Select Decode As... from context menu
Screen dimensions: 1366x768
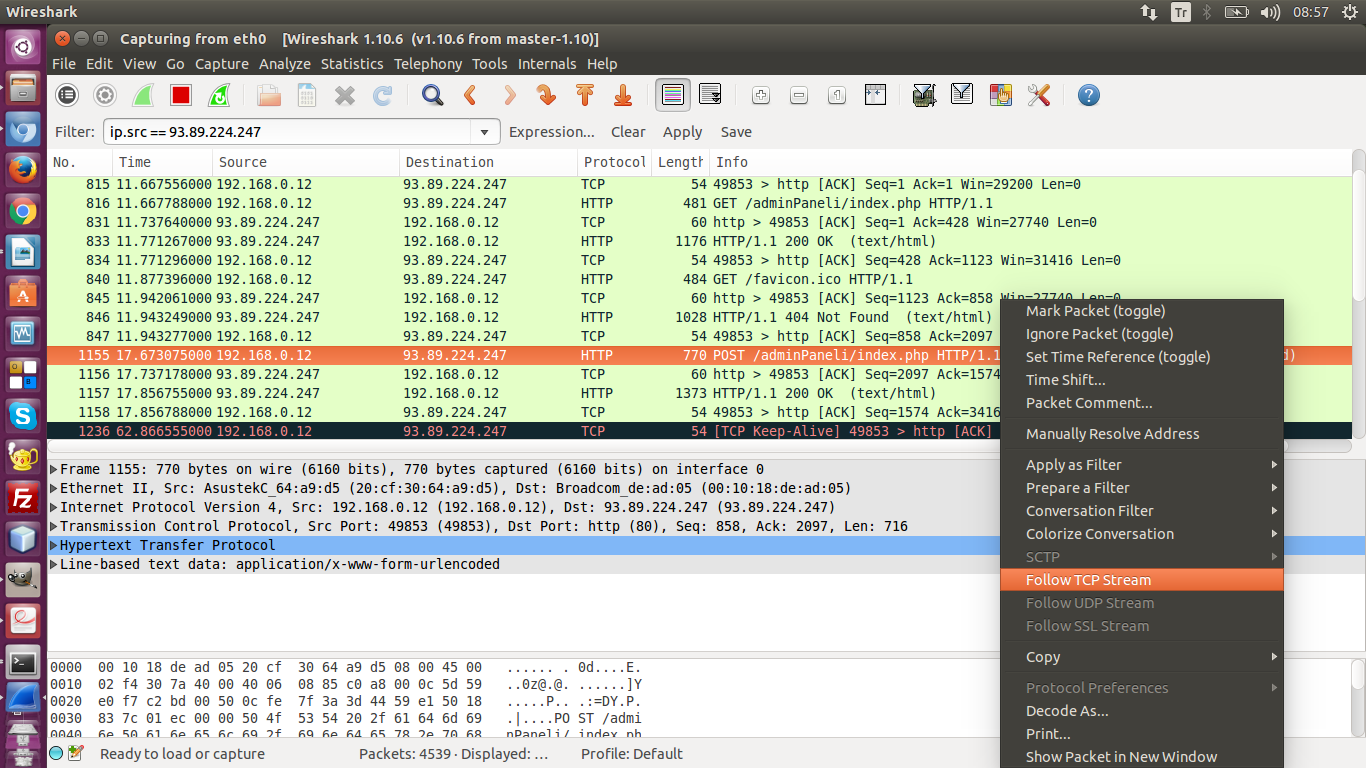pos(1141,711)
